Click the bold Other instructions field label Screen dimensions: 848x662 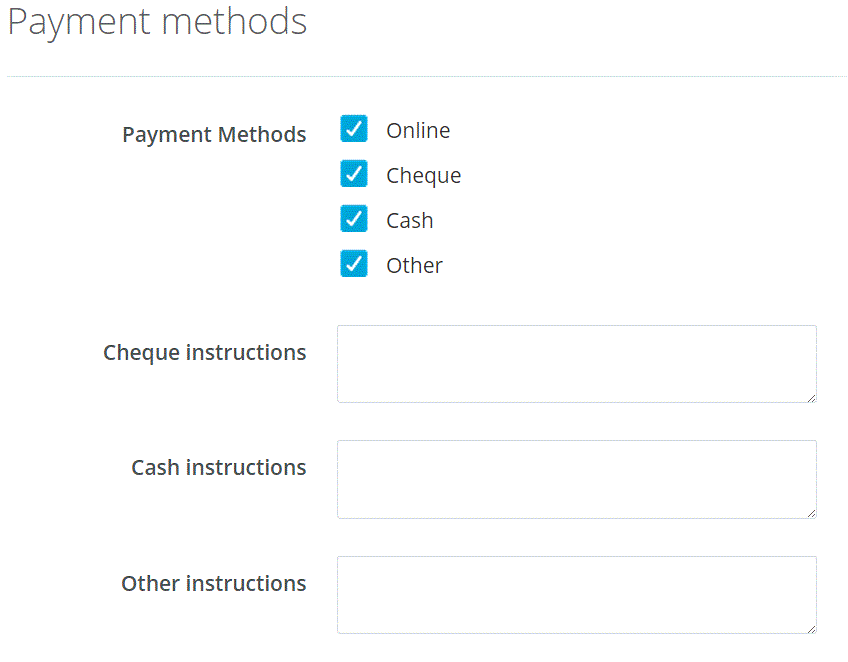pyautogui.click(x=213, y=584)
